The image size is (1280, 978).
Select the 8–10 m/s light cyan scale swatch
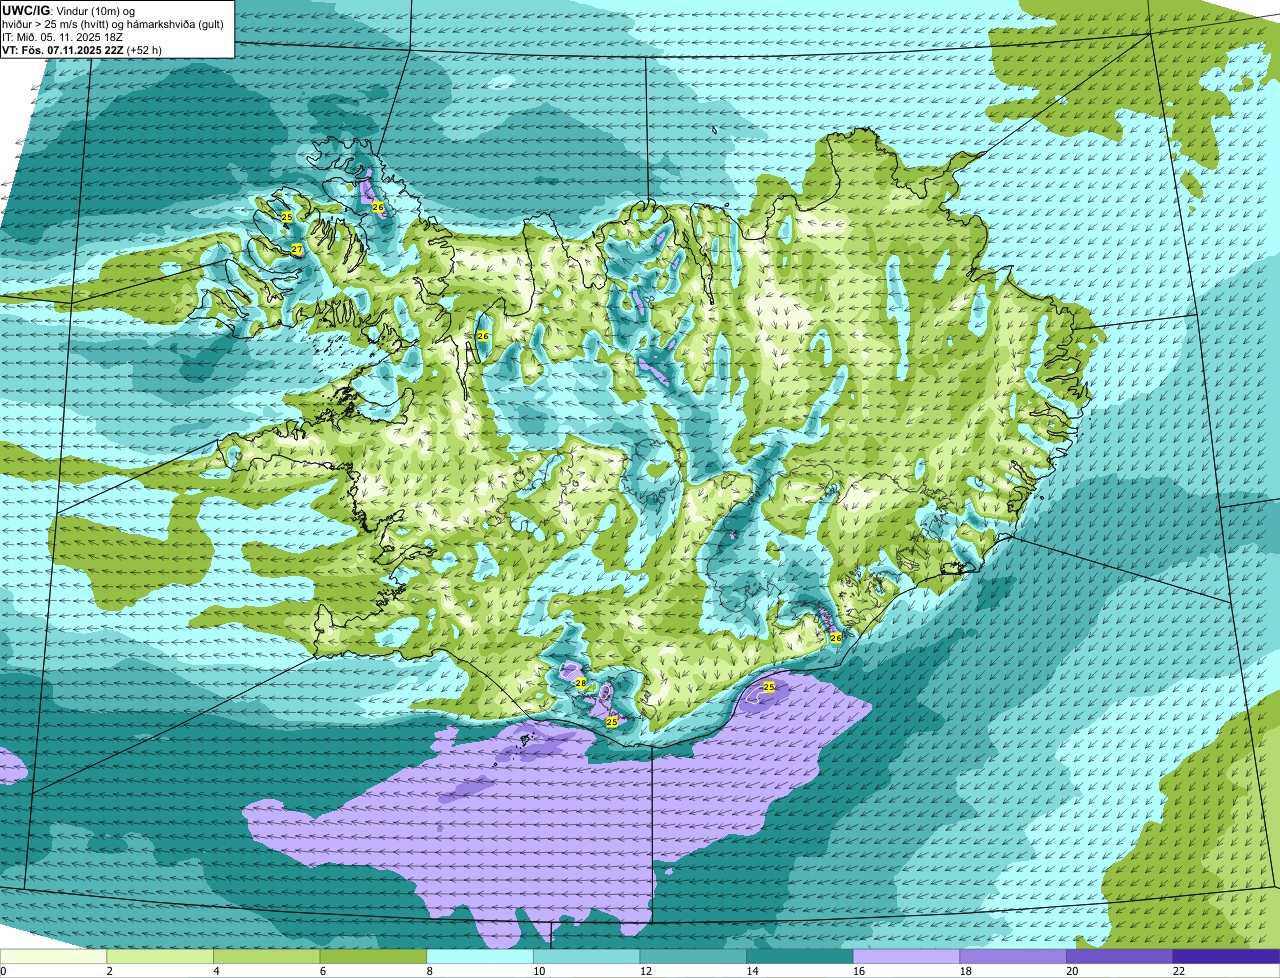[480, 956]
